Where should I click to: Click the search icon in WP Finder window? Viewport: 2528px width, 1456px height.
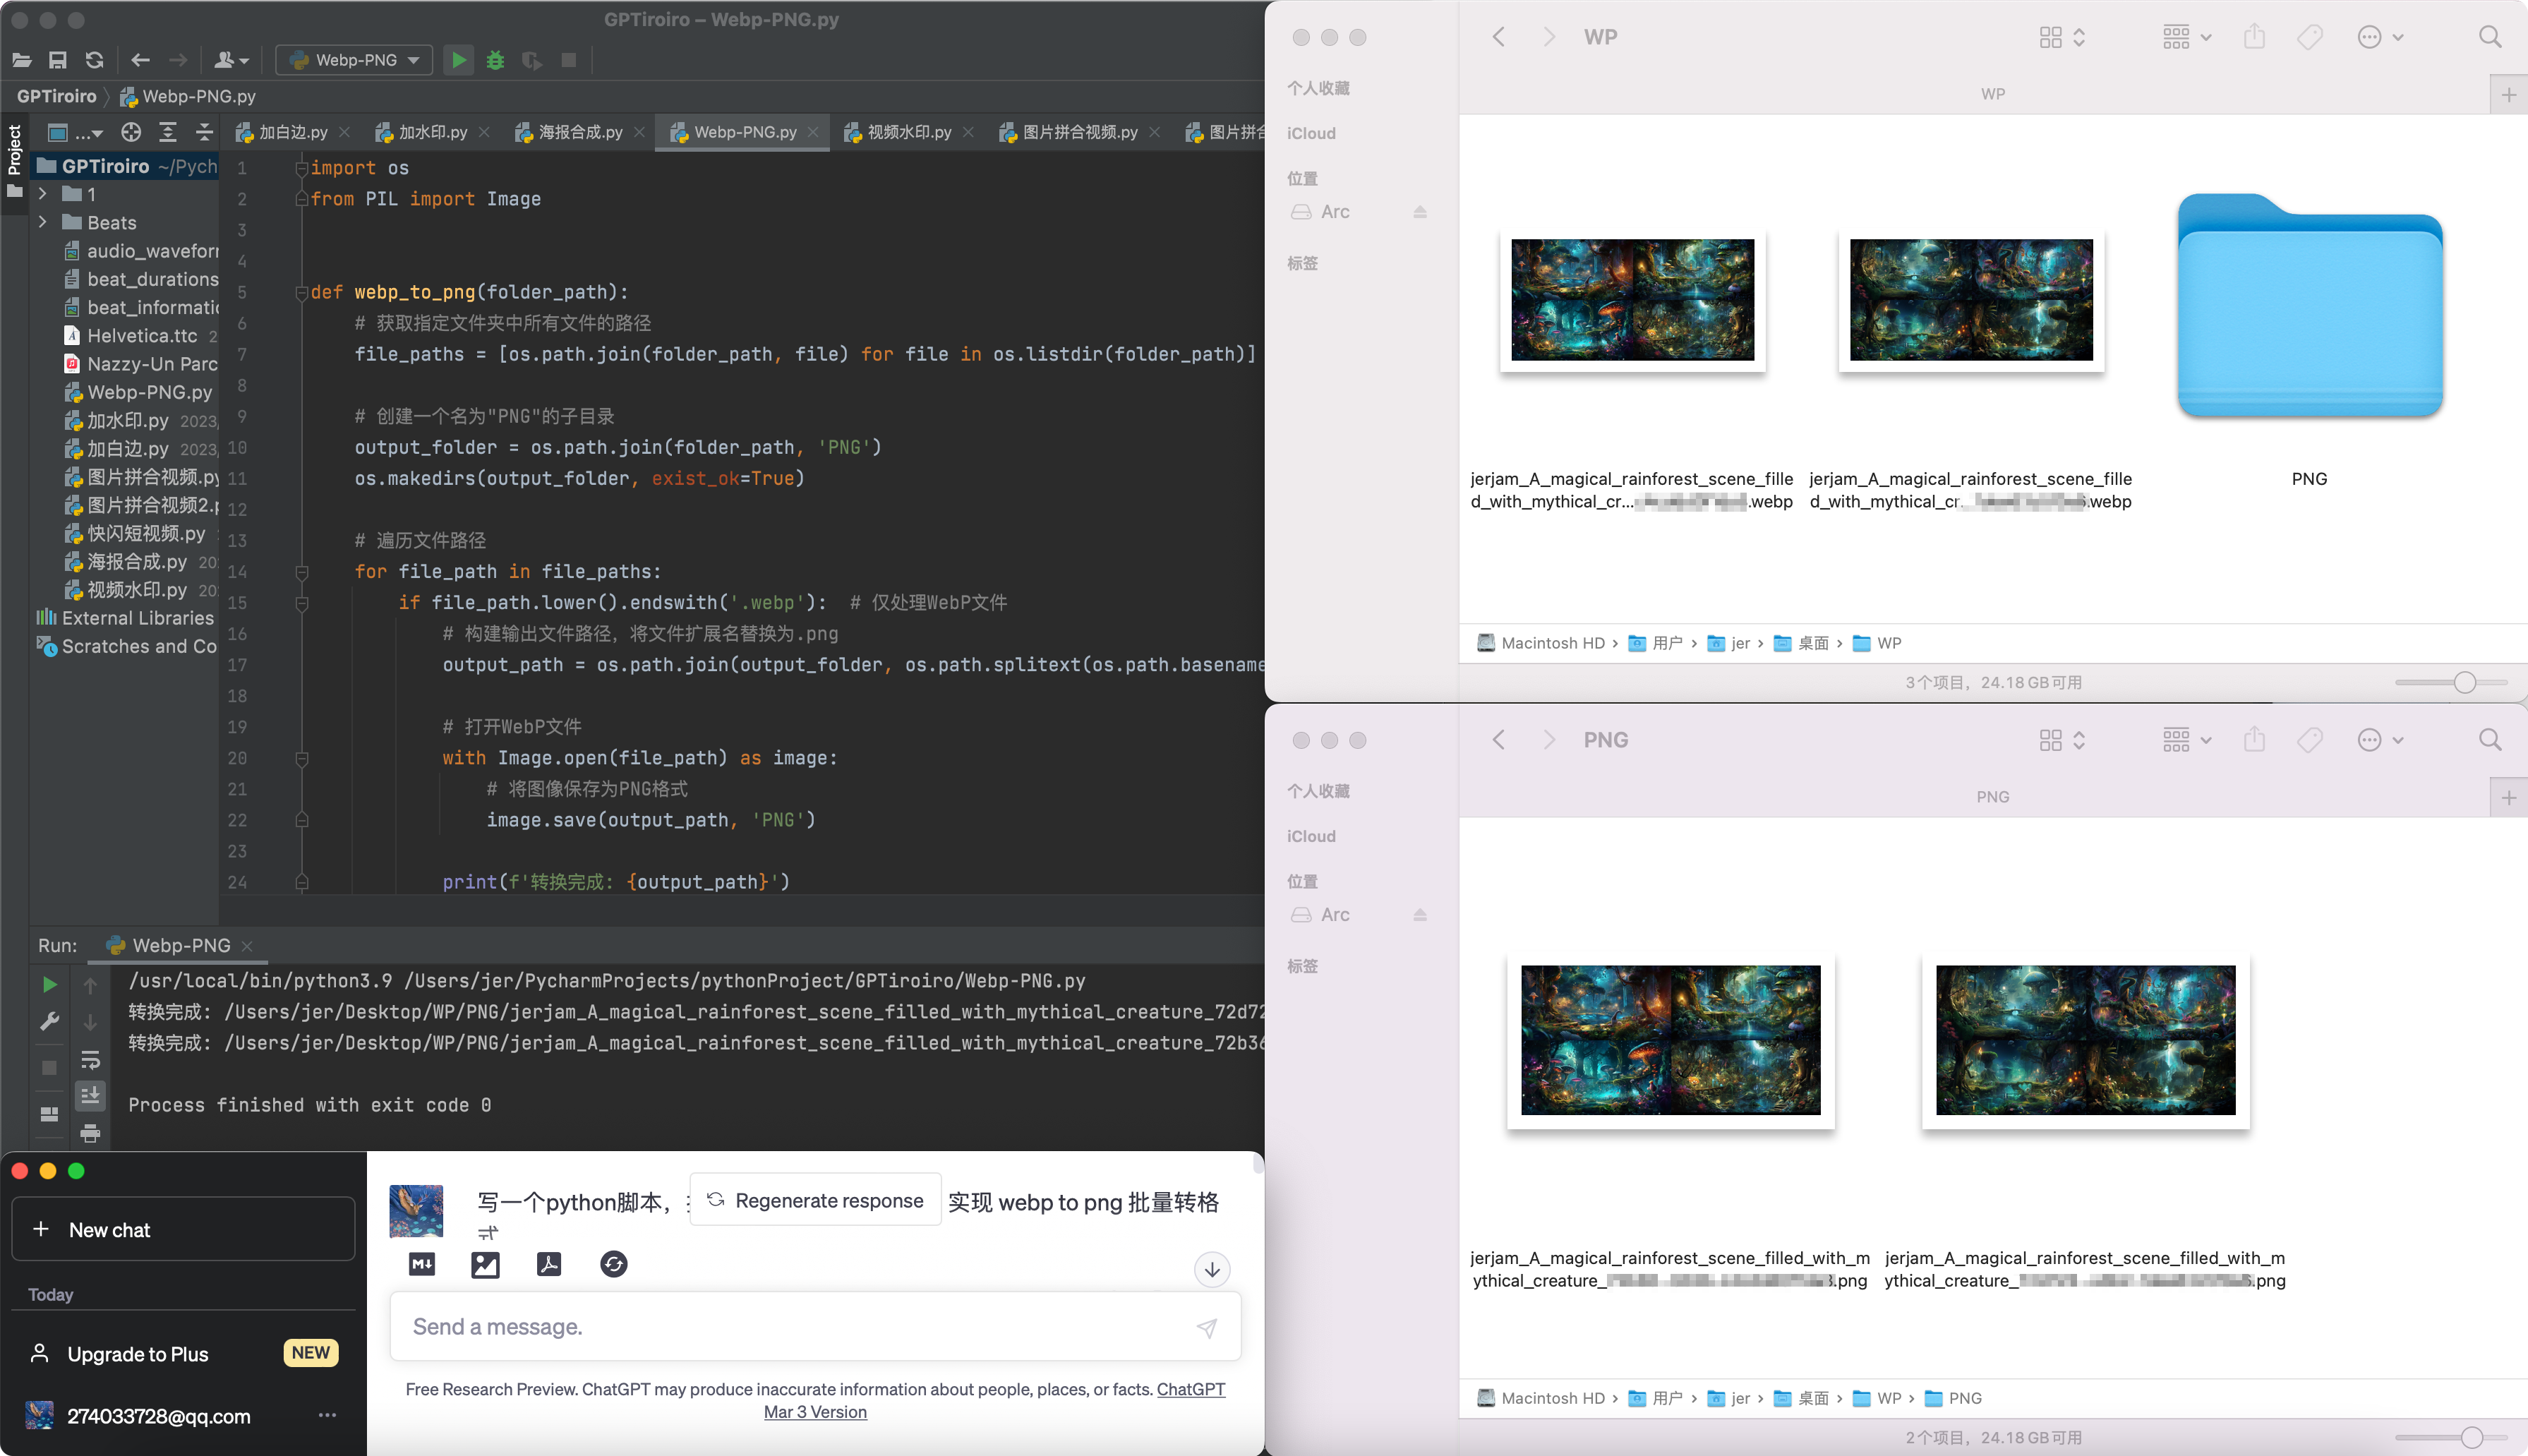click(x=2490, y=37)
